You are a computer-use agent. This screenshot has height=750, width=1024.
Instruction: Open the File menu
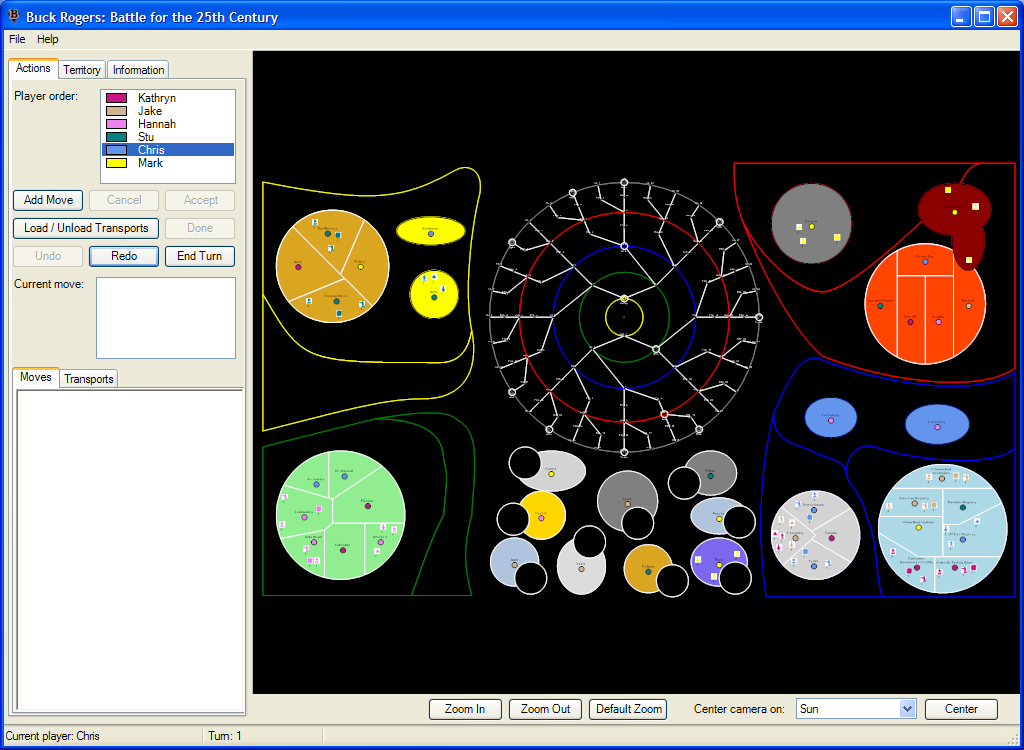[x=17, y=39]
